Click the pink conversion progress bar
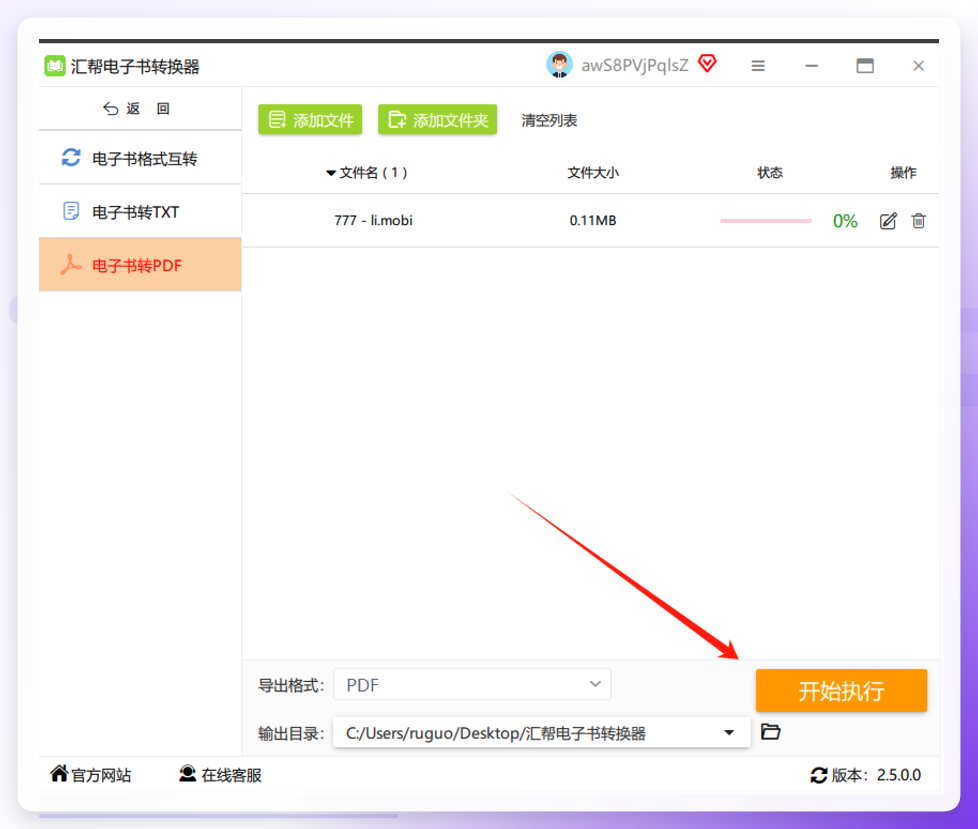 click(766, 221)
